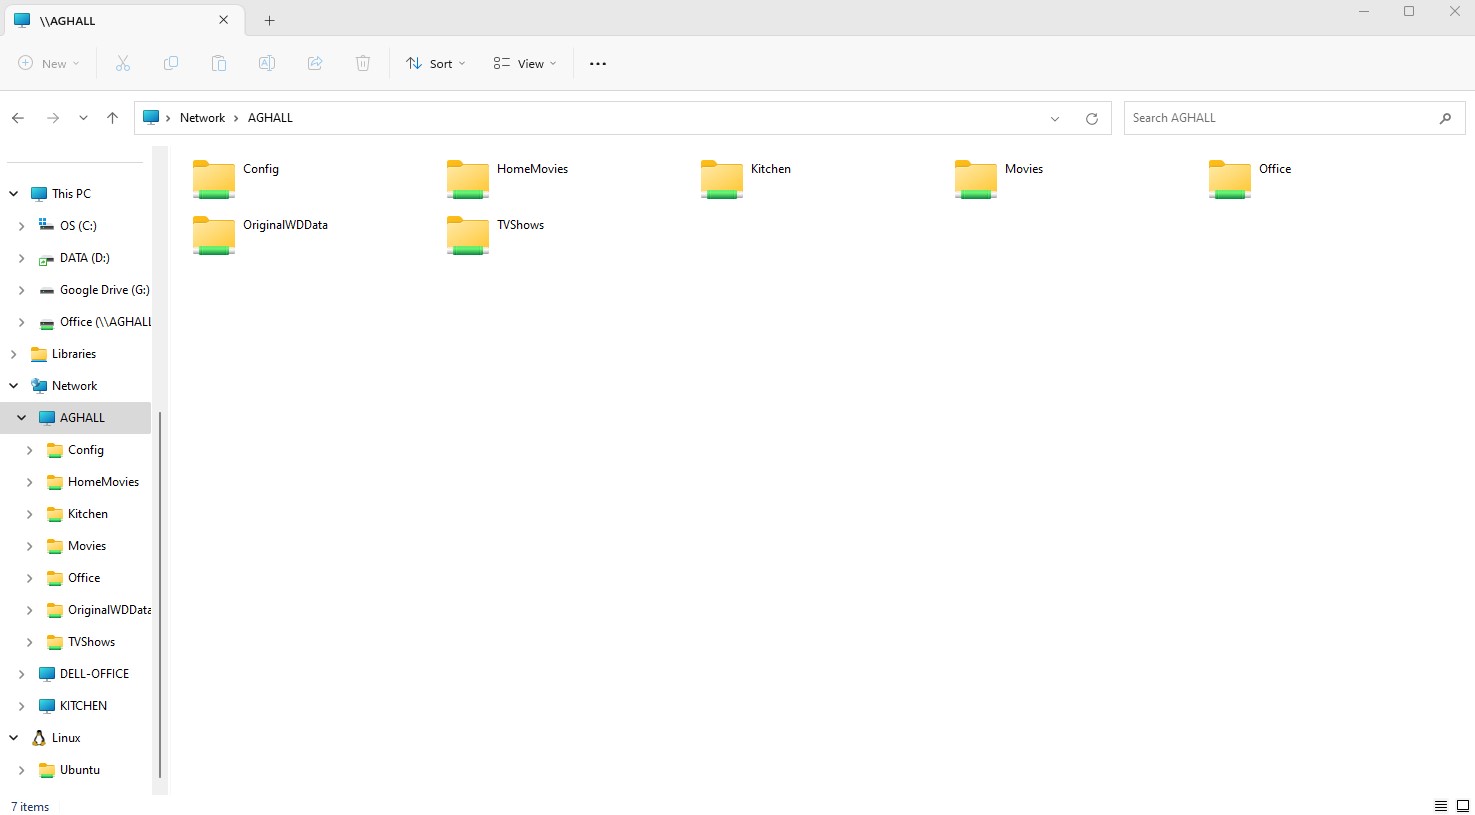This screenshot has height=815, width=1475.
Task: Click the Cut scissors icon in toolbar
Action: pos(123,63)
